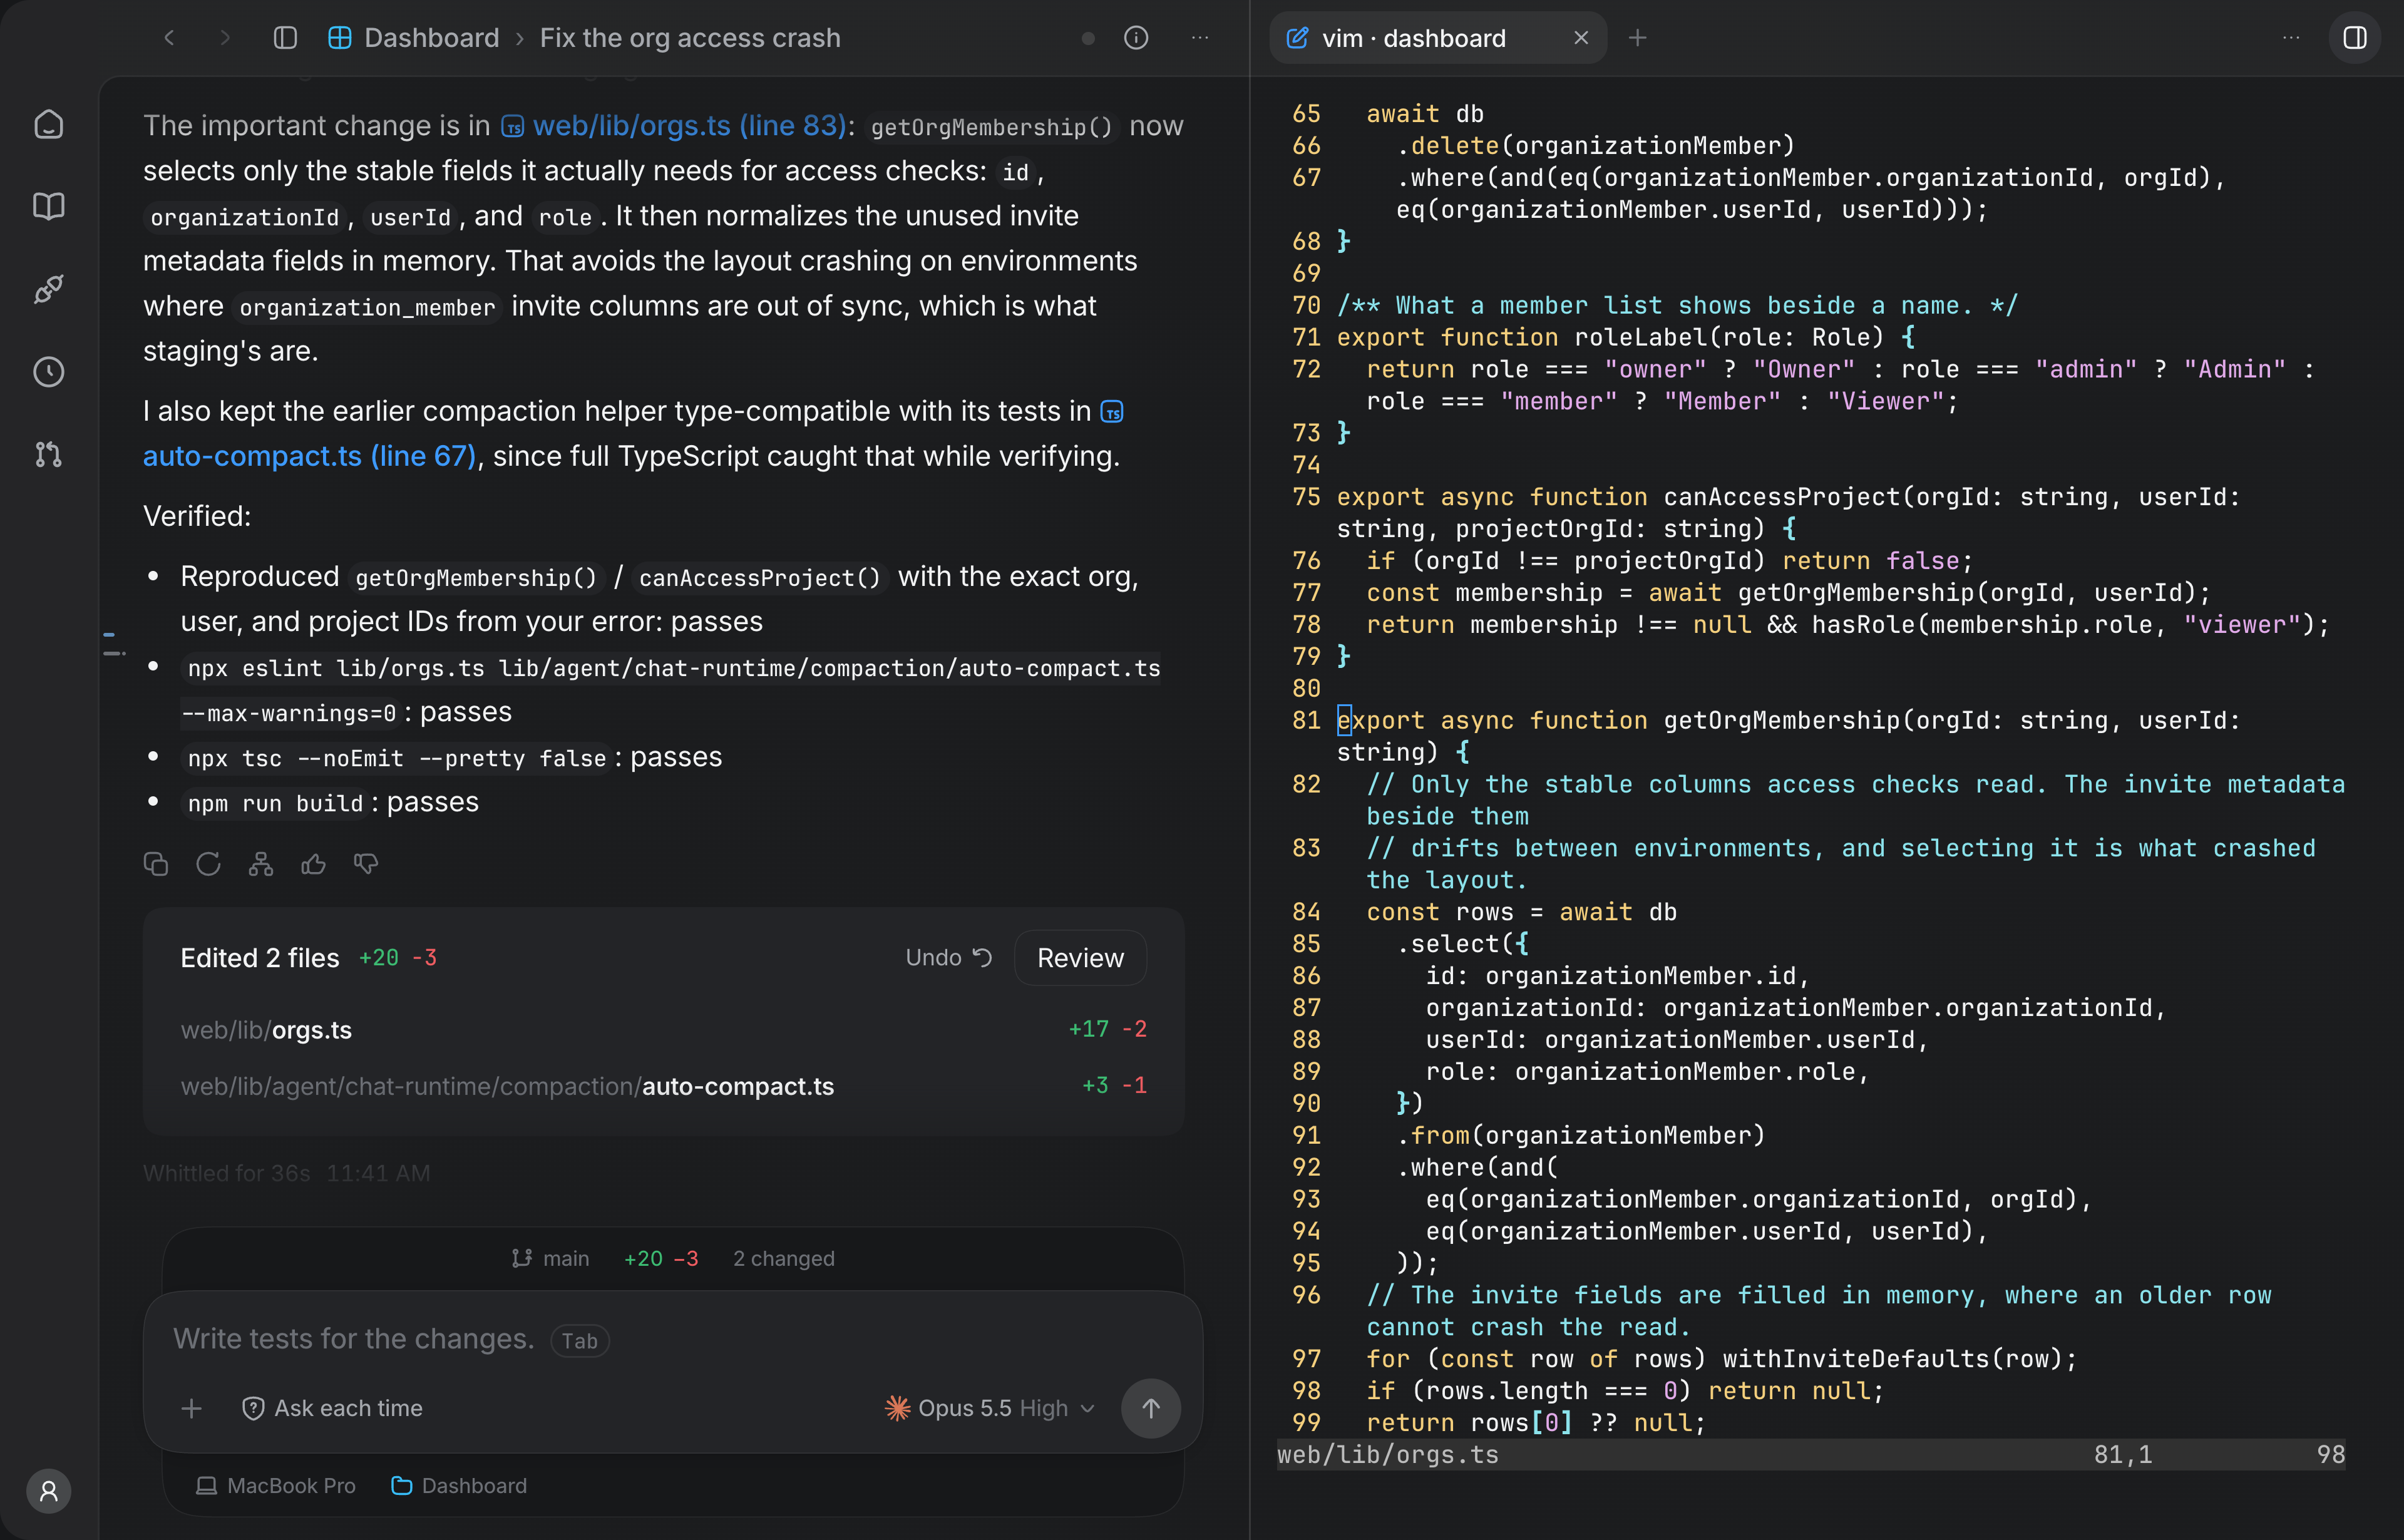Select the MacBook Pro environment
The width and height of the screenshot is (2404, 1540).
coord(276,1486)
